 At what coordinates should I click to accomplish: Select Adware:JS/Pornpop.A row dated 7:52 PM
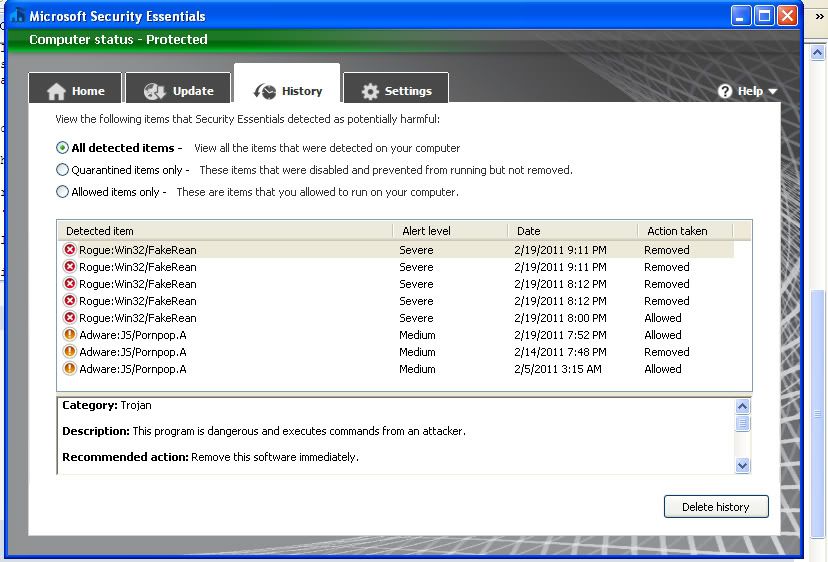click(396, 335)
